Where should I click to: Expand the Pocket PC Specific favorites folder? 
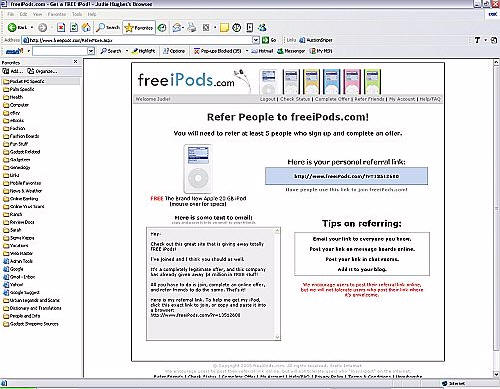click(x=23, y=81)
